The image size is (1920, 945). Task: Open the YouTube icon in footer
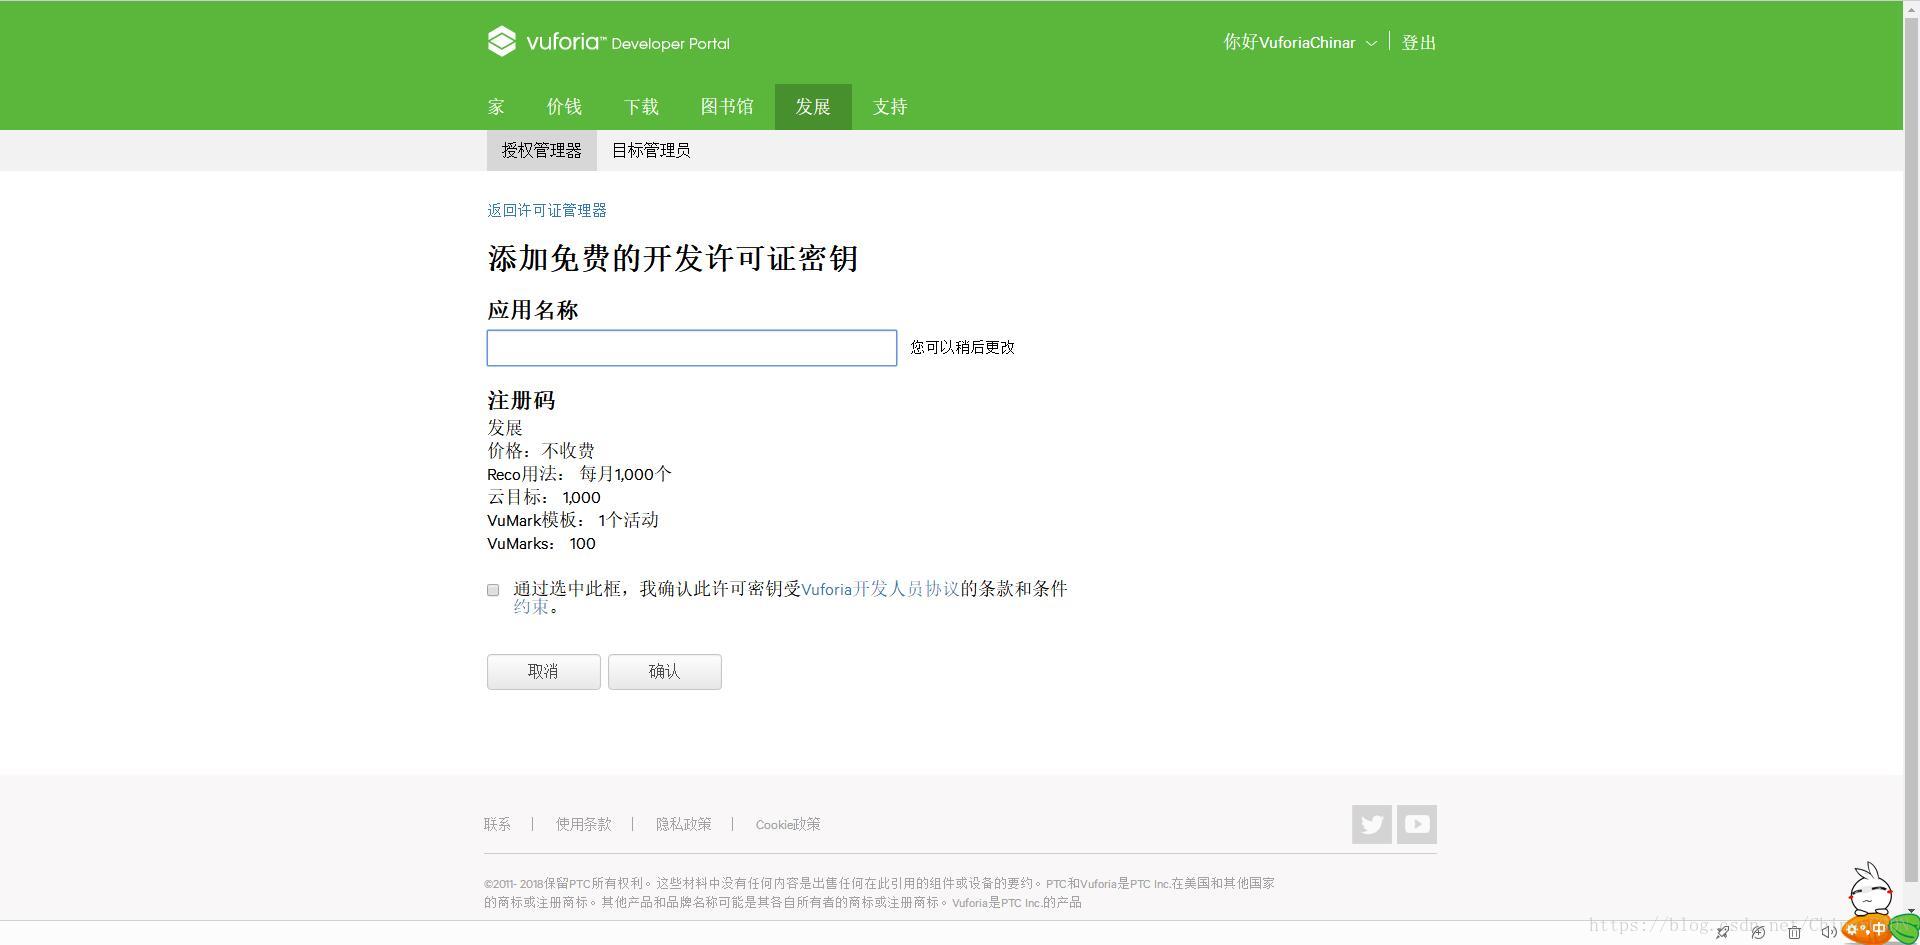pos(1416,824)
